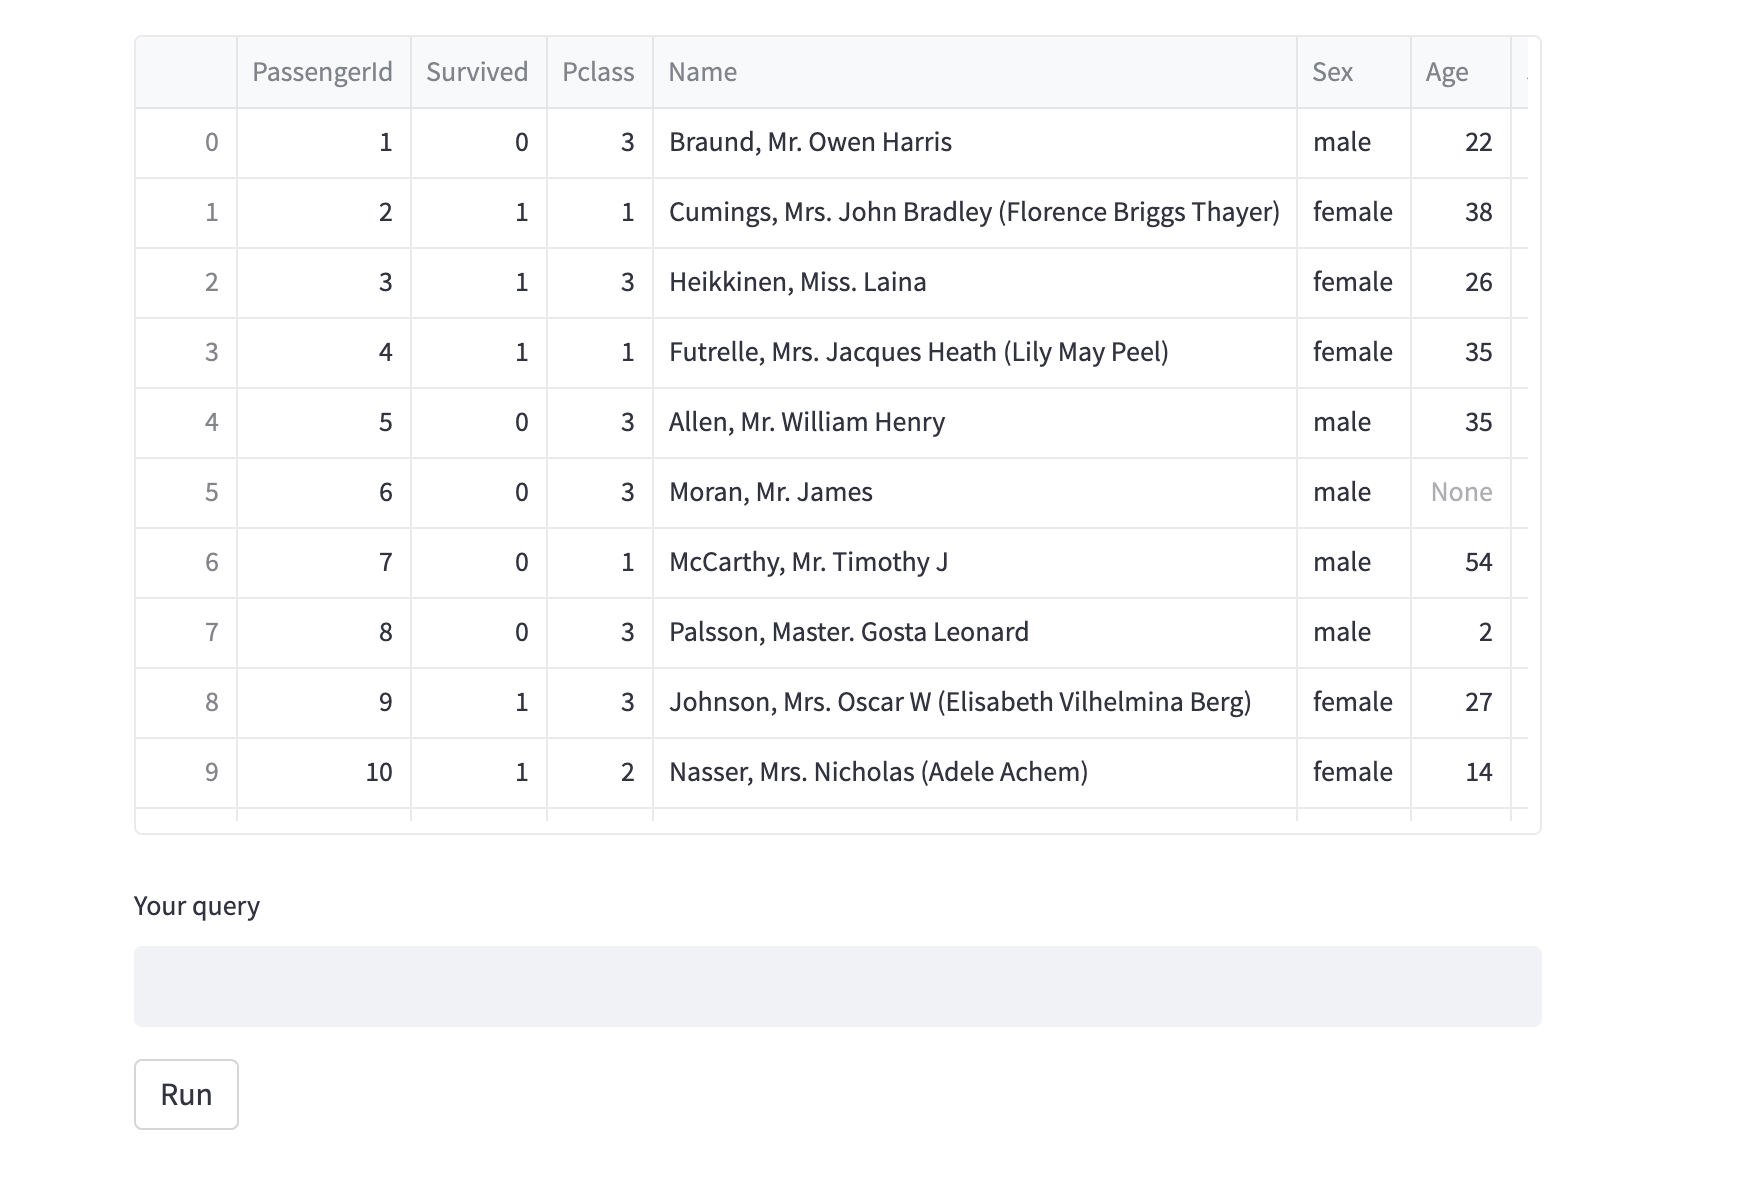The height and width of the screenshot is (1186, 1756).
Task: Select the Pclass column header
Action: click(x=598, y=72)
